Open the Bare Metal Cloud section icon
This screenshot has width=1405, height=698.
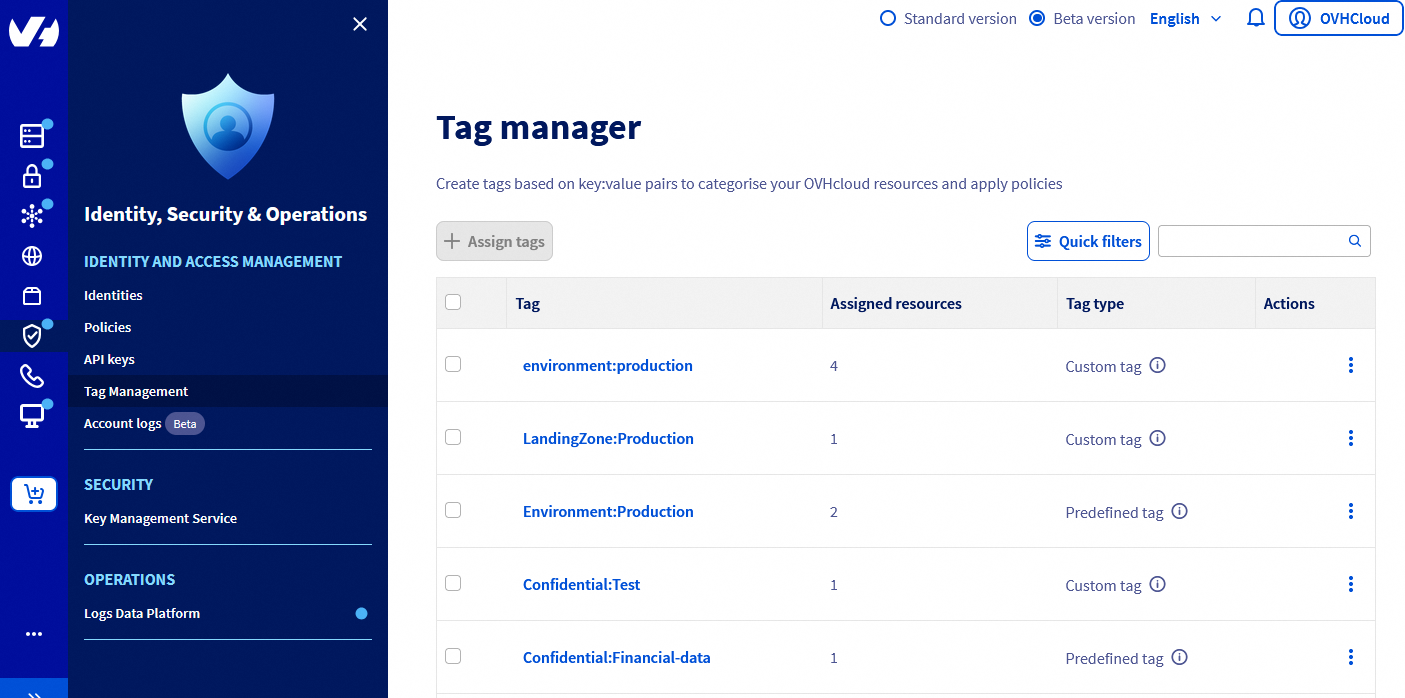point(33,134)
